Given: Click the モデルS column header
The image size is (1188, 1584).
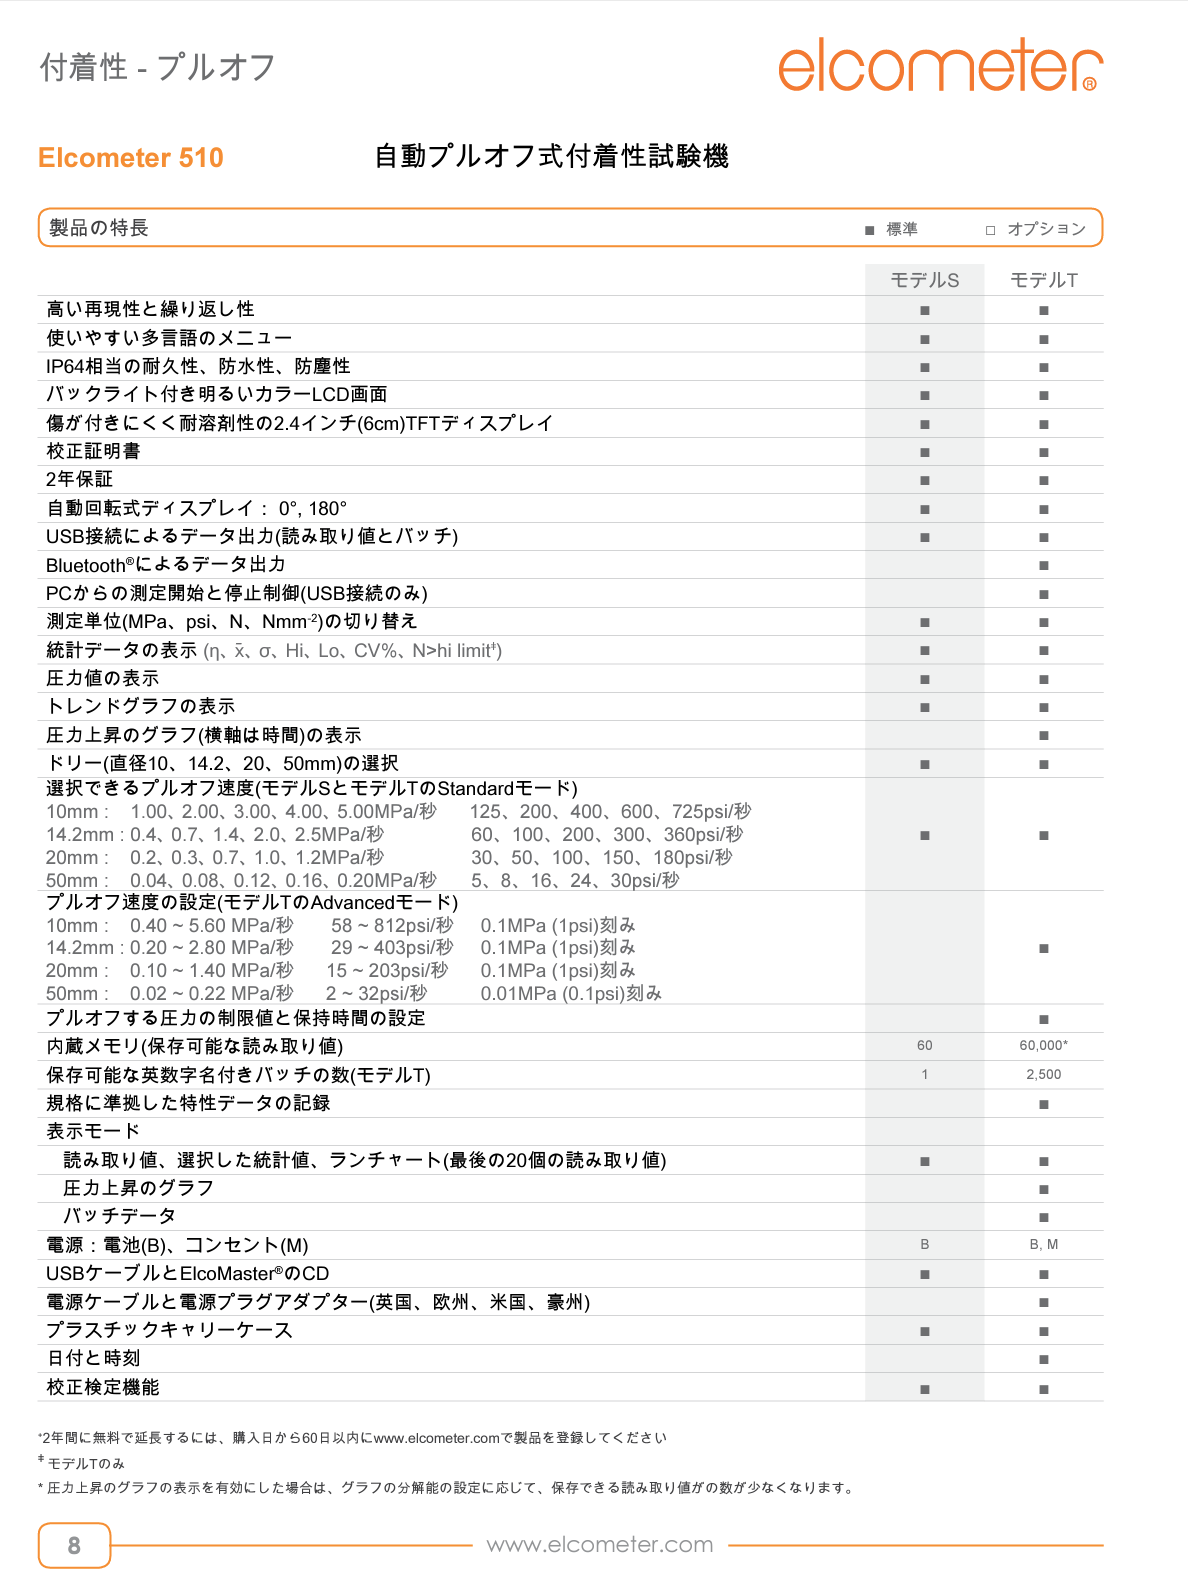Looking at the screenshot, I should pos(924,280).
